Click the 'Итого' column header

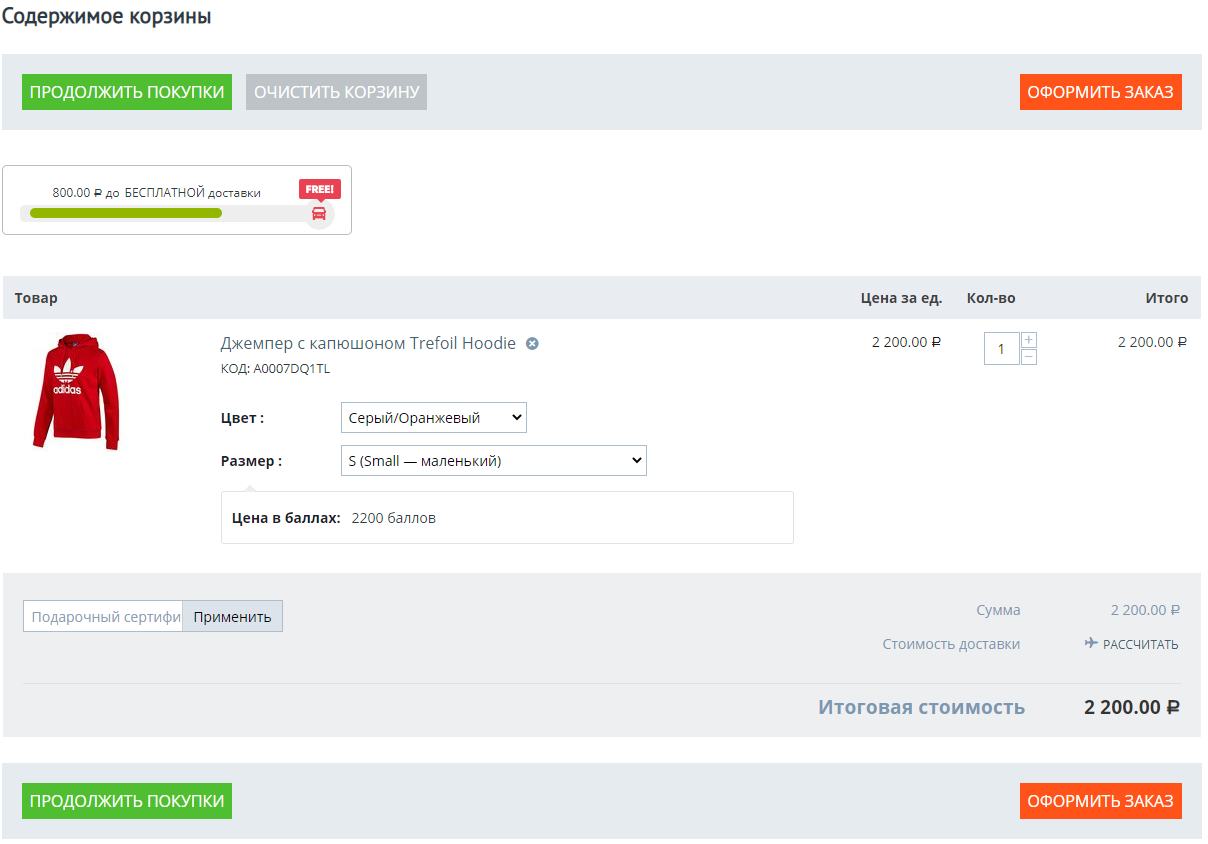pos(1167,298)
